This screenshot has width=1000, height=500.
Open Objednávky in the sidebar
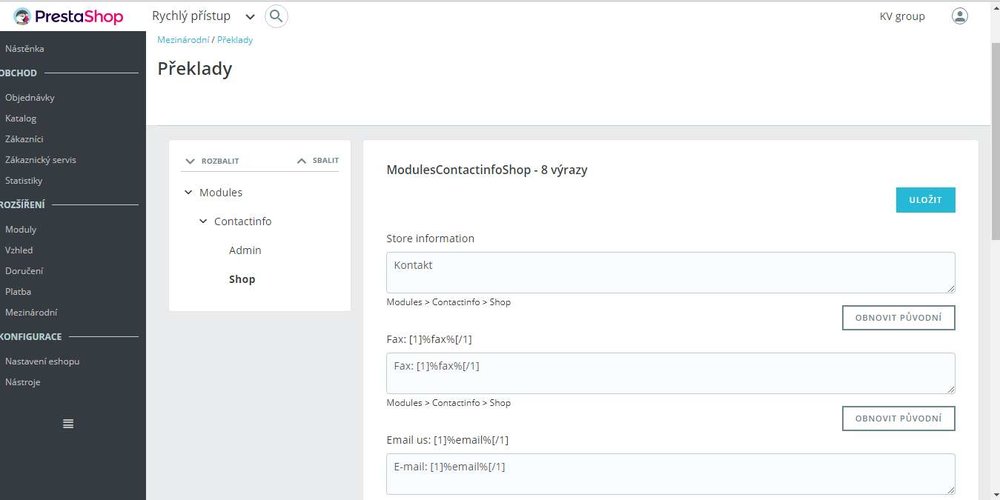[30, 98]
